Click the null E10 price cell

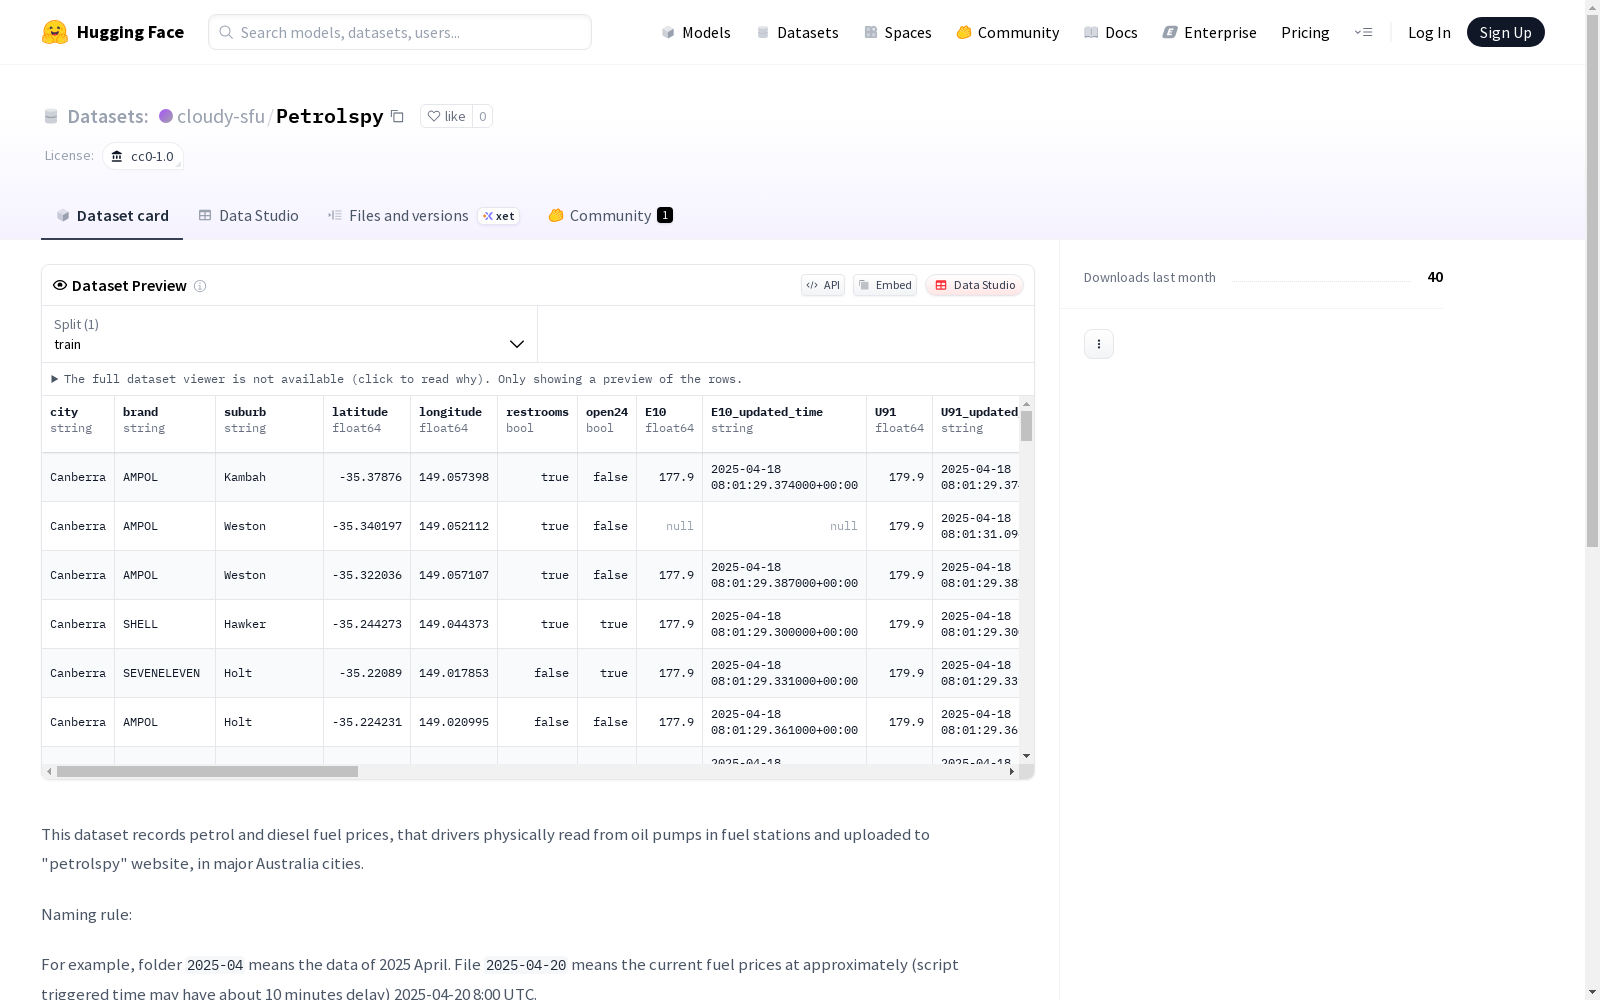[x=670, y=526]
